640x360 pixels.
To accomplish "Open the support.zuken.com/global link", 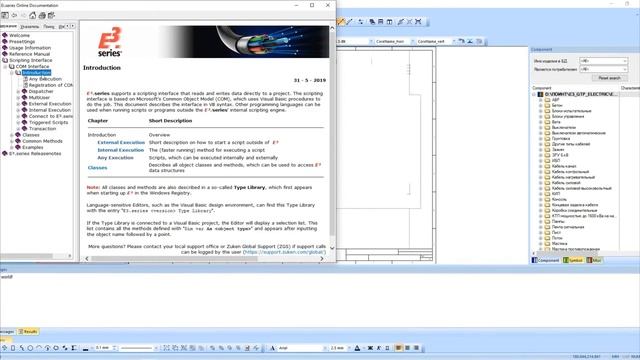I will 284,252.
